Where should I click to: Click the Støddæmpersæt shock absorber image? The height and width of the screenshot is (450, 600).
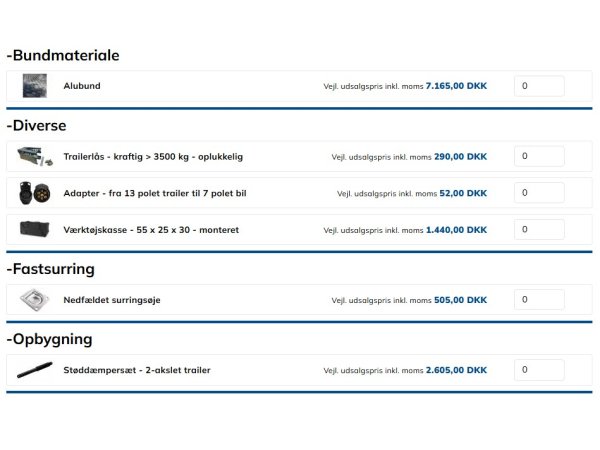(x=34, y=370)
